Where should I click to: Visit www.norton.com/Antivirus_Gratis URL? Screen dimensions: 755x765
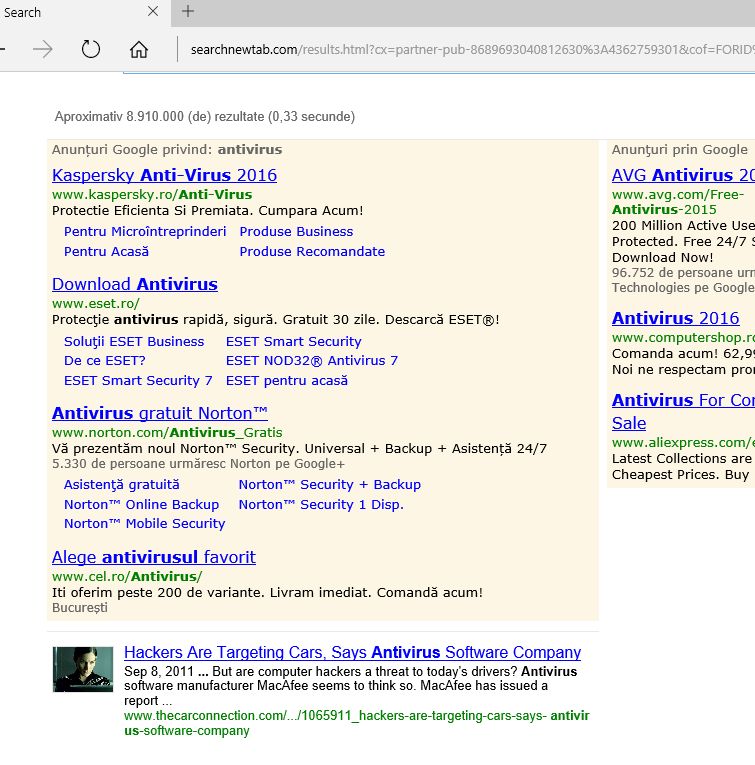[x=167, y=432]
